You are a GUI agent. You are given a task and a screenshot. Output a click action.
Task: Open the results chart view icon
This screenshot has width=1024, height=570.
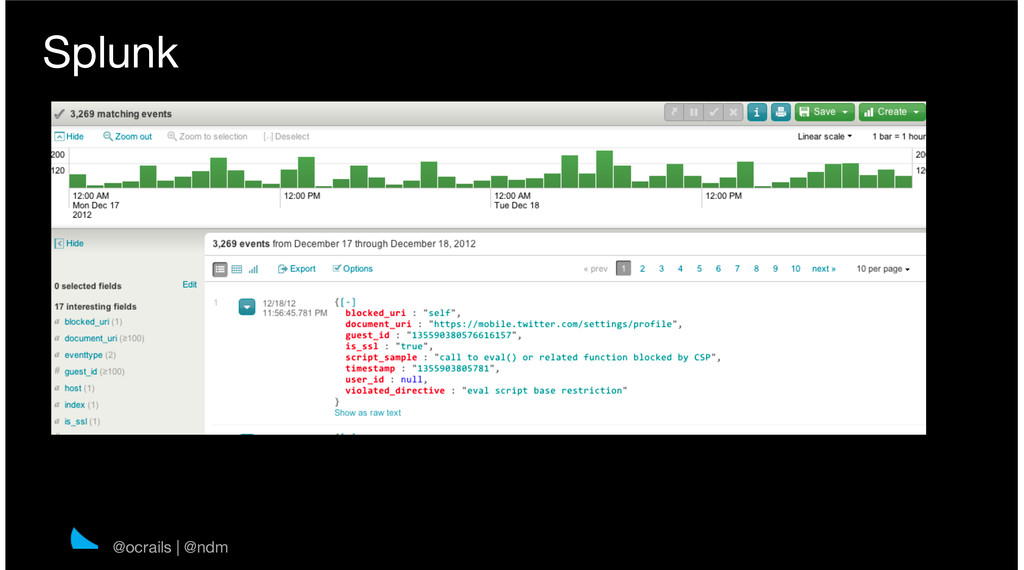253,269
